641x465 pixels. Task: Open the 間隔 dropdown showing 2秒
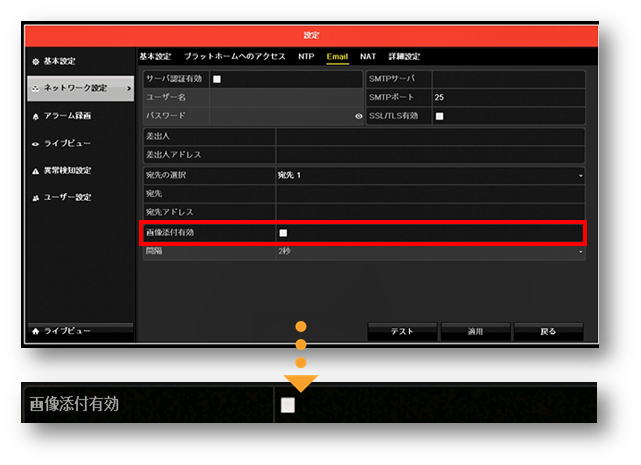[x=430, y=251]
